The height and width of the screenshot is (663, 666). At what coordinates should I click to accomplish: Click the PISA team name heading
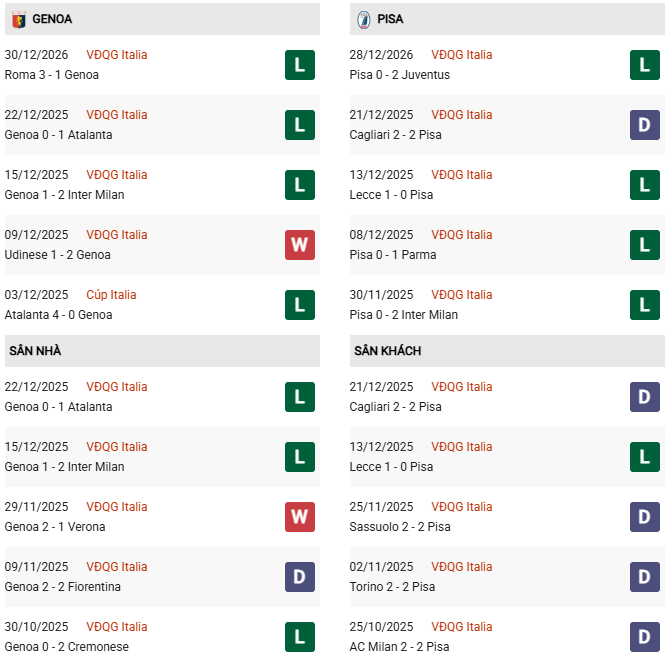click(x=390, y=19)
